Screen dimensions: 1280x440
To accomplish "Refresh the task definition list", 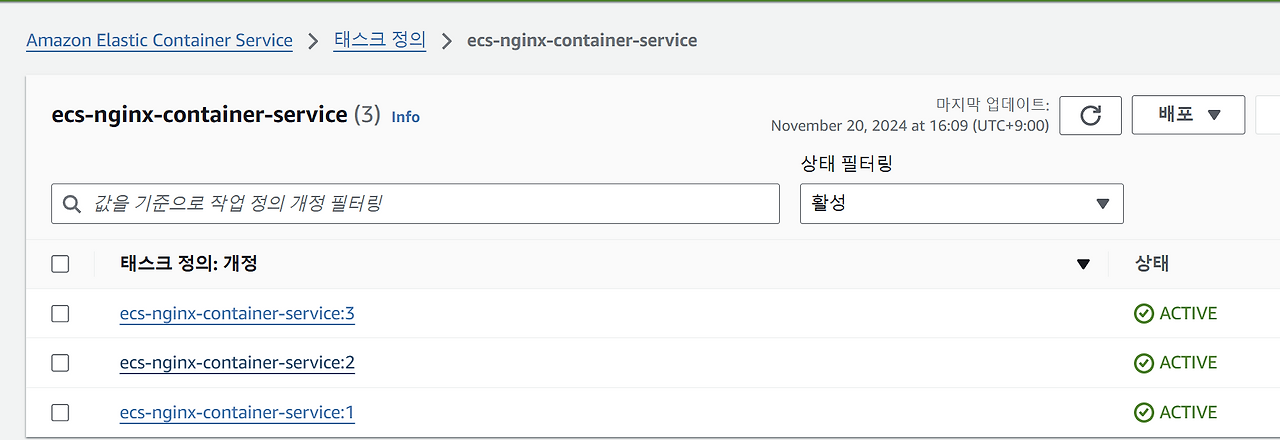I will click(1090, 115).
